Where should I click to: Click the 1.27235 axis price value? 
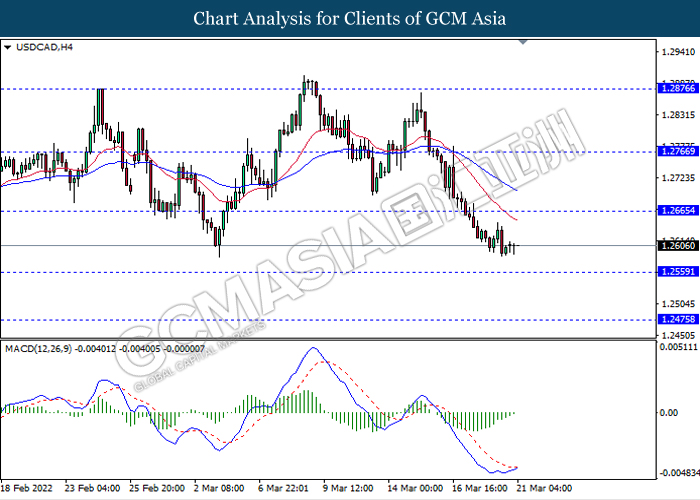point(678,178)
